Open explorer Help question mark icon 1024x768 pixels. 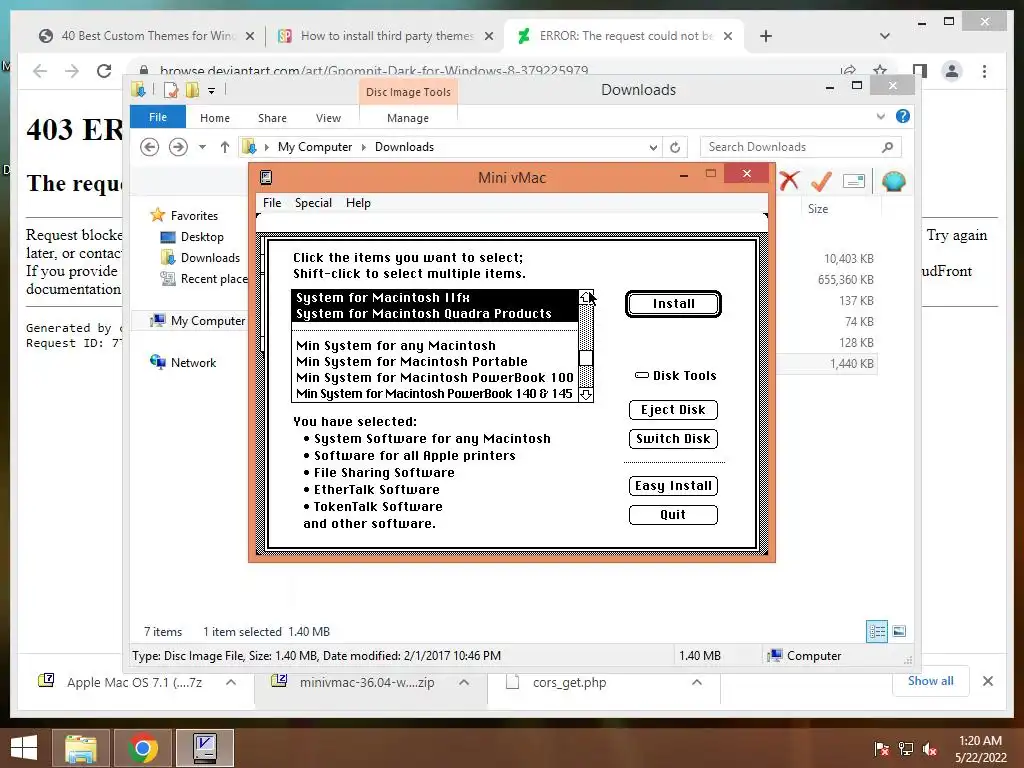click(903, 116)
